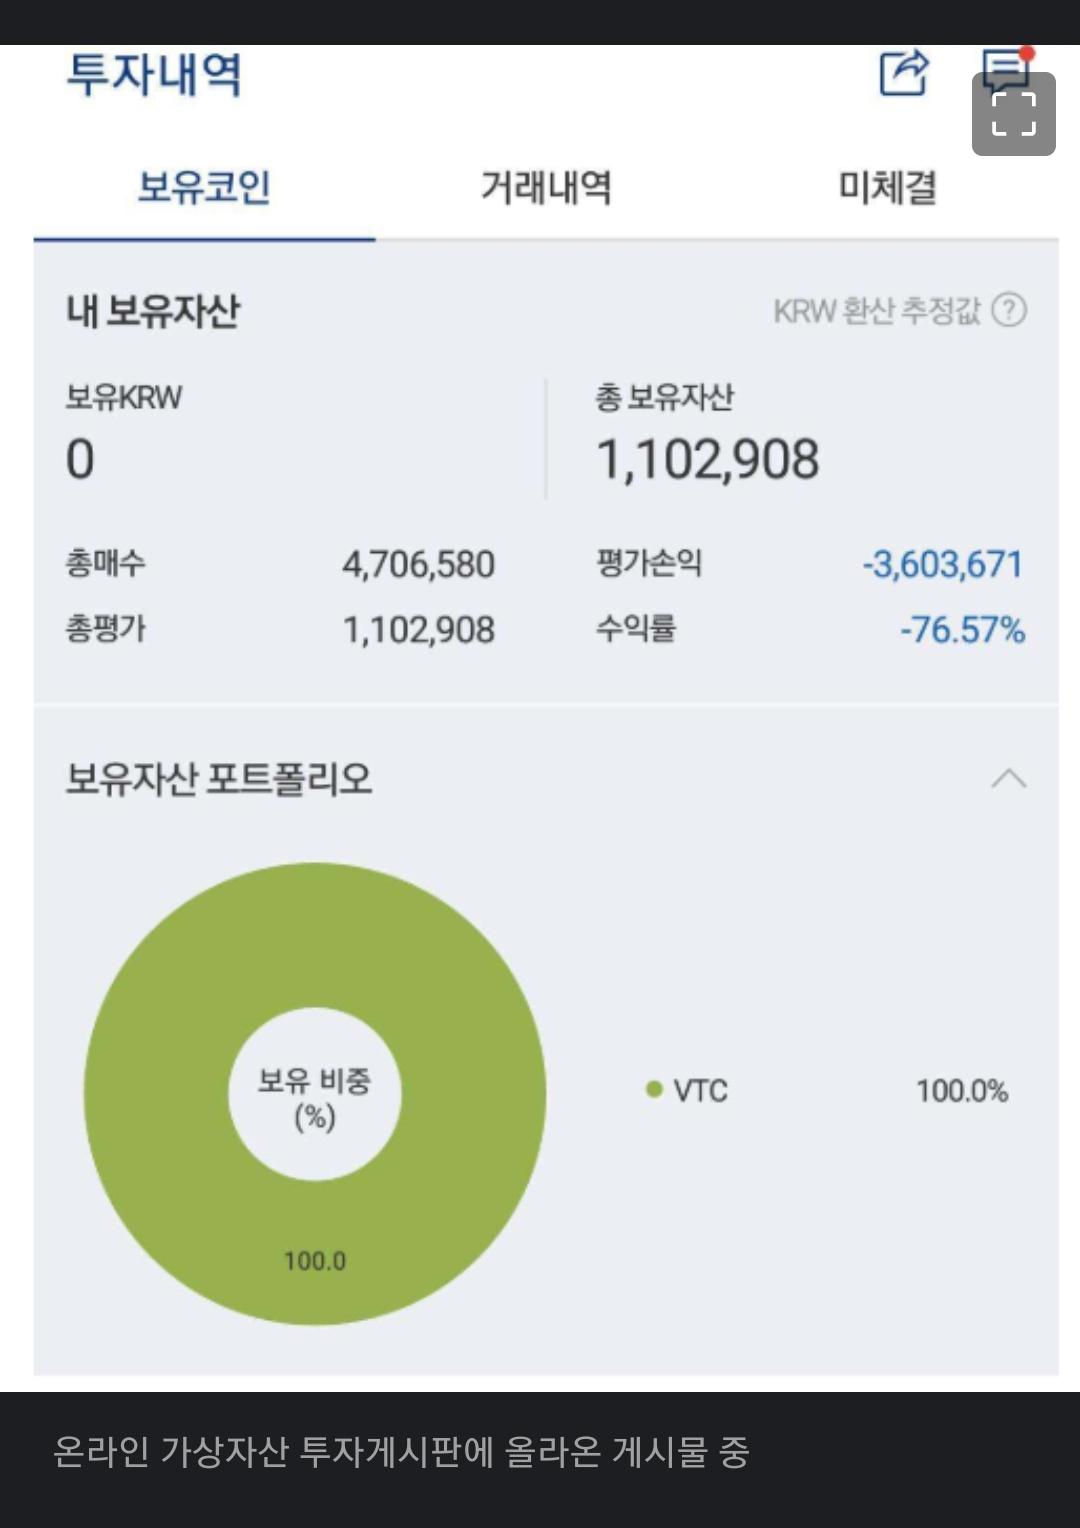This screenshot has width=1080, height=1528.
Task: Tap the fullscreen expand overlay icon
Action: tap(1013, 114)
